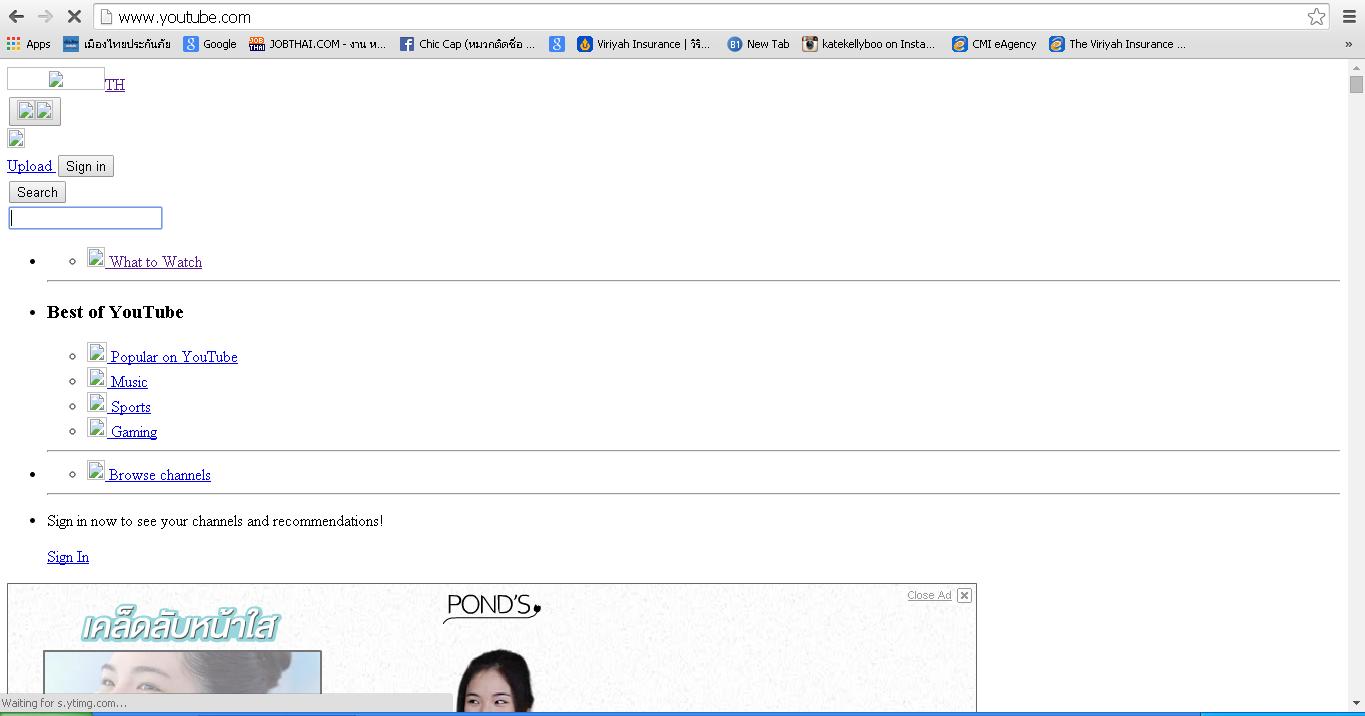
Task: Open the Music channel link
Action: [x=129, y=382]
